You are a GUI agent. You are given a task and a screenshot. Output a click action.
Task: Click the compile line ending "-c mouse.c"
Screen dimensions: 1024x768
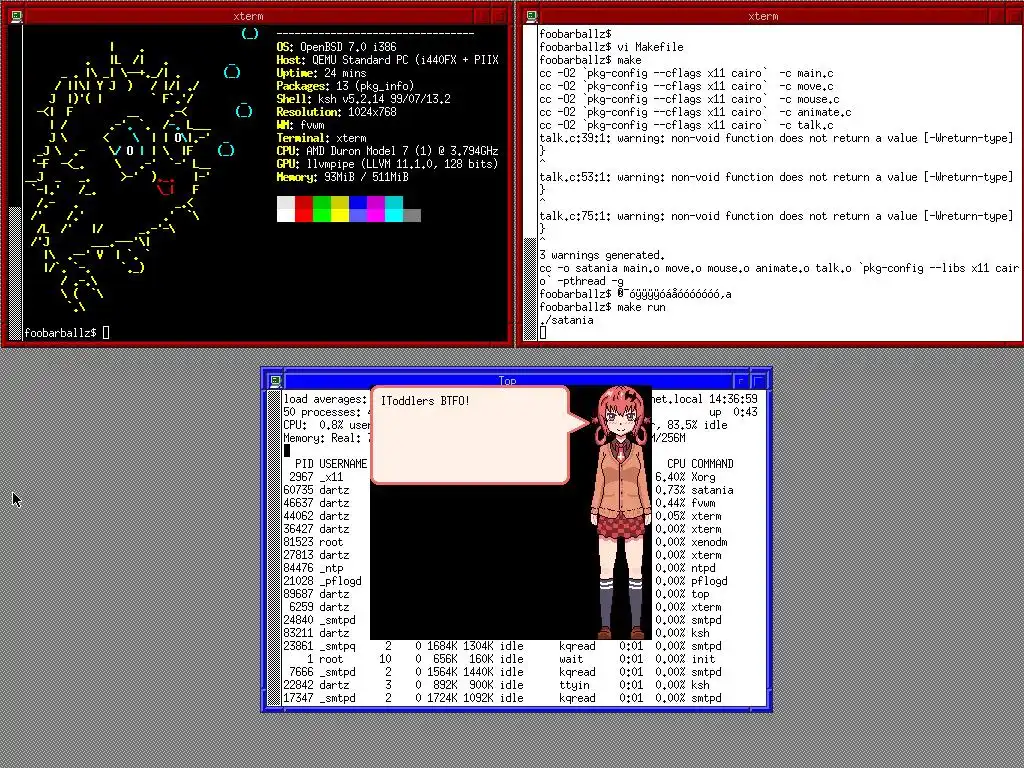click(690, 99)
